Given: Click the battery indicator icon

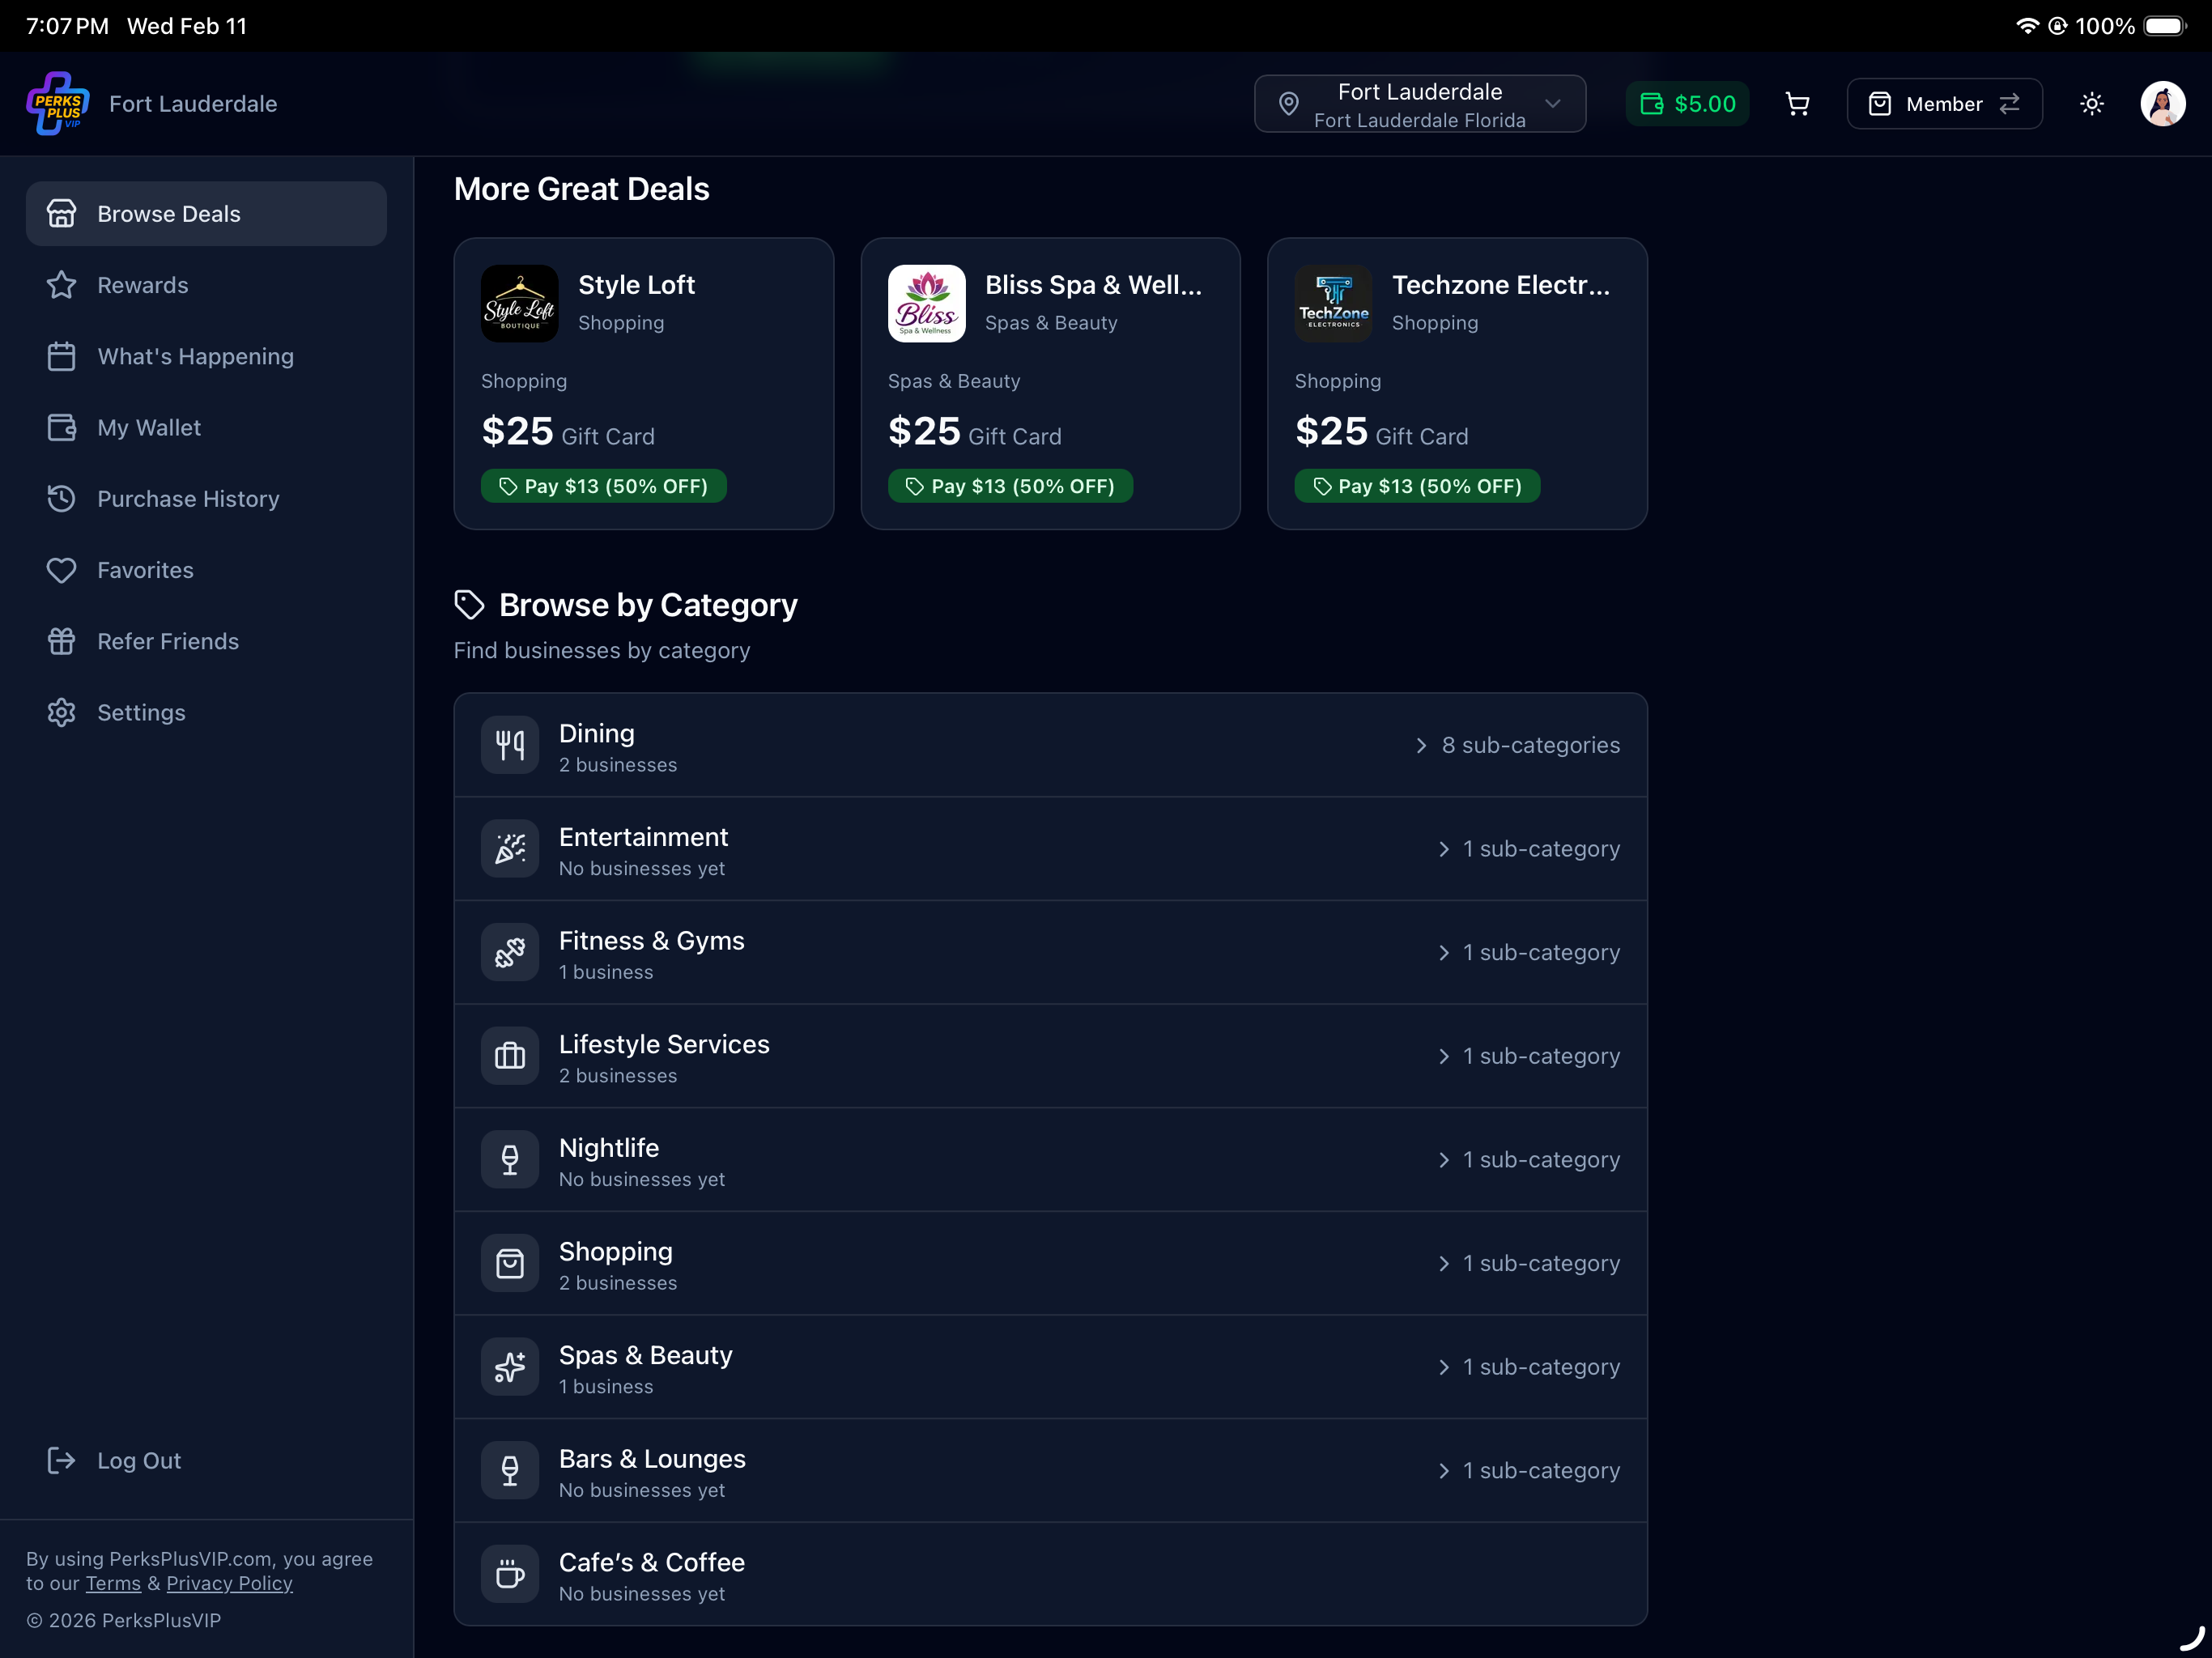Looking at the screenshot, I should click(2165, 26).
